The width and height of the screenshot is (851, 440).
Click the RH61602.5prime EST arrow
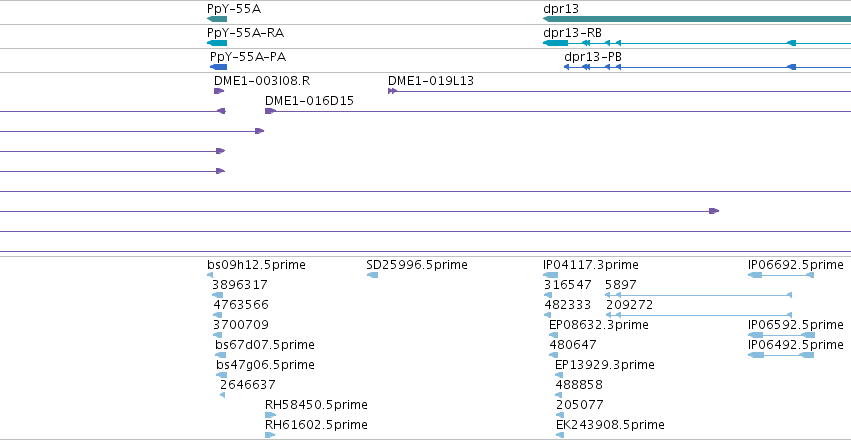pos(270,435)
